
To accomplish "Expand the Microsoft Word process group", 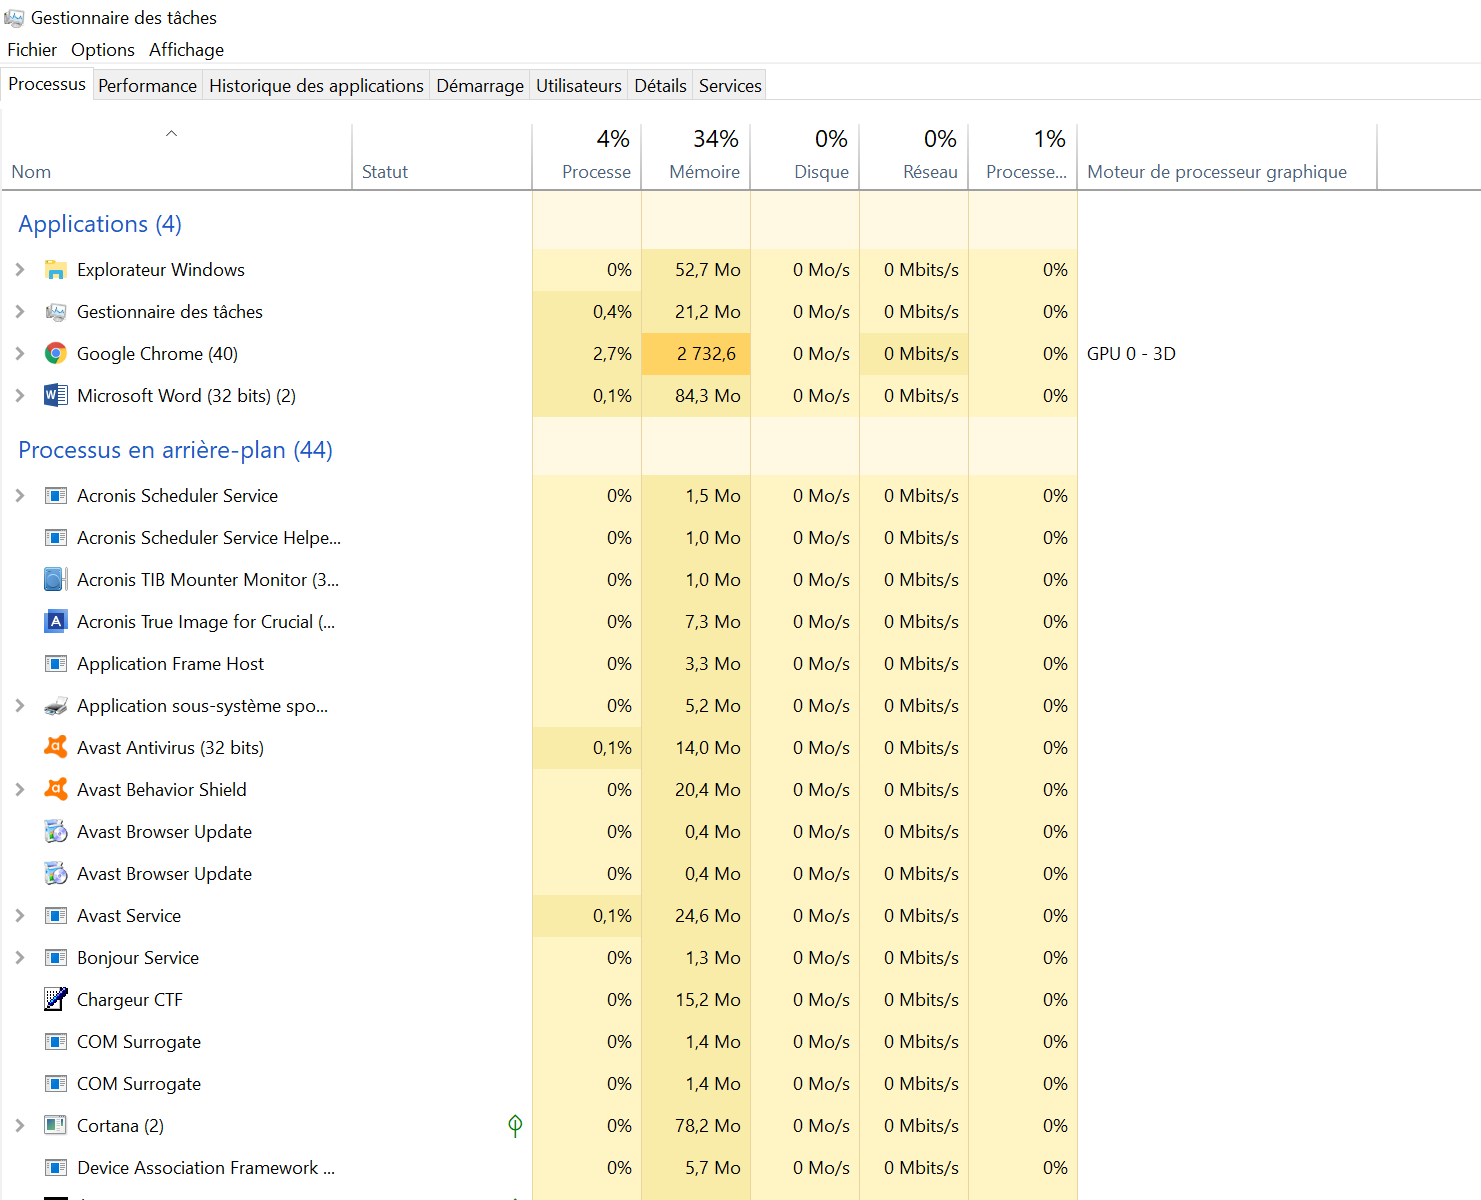I will (20, 396).
